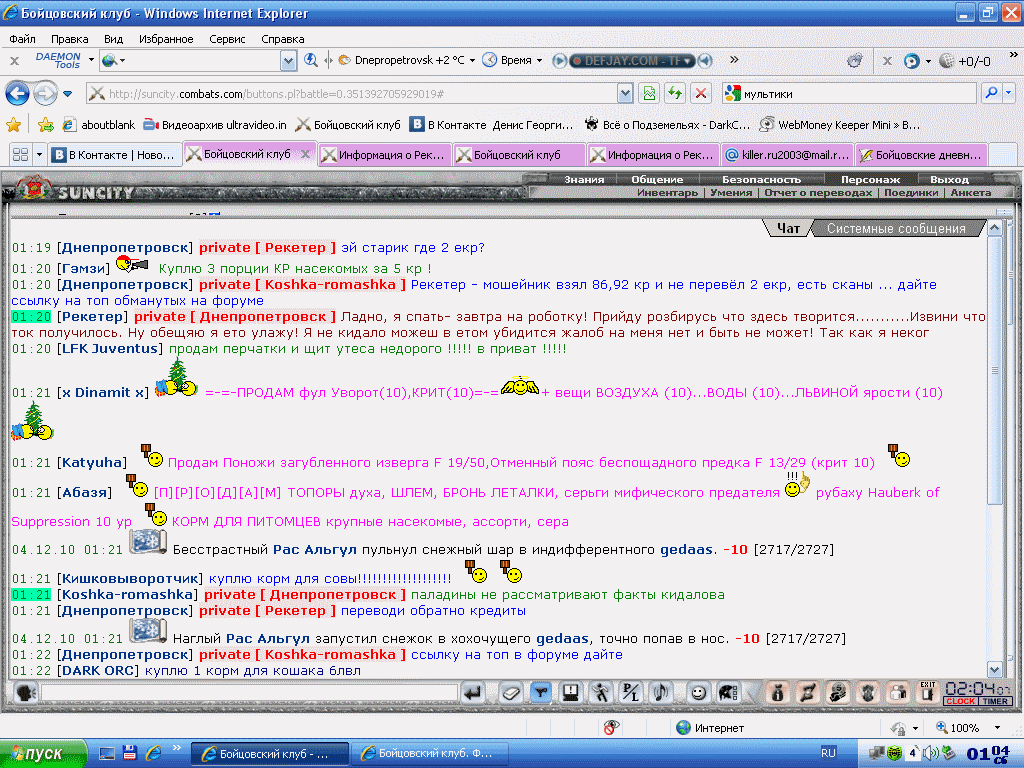Switch to Системные сообщения tab
The height and width of the screenshot is (768, 1024).
click(x=896, y=229)
